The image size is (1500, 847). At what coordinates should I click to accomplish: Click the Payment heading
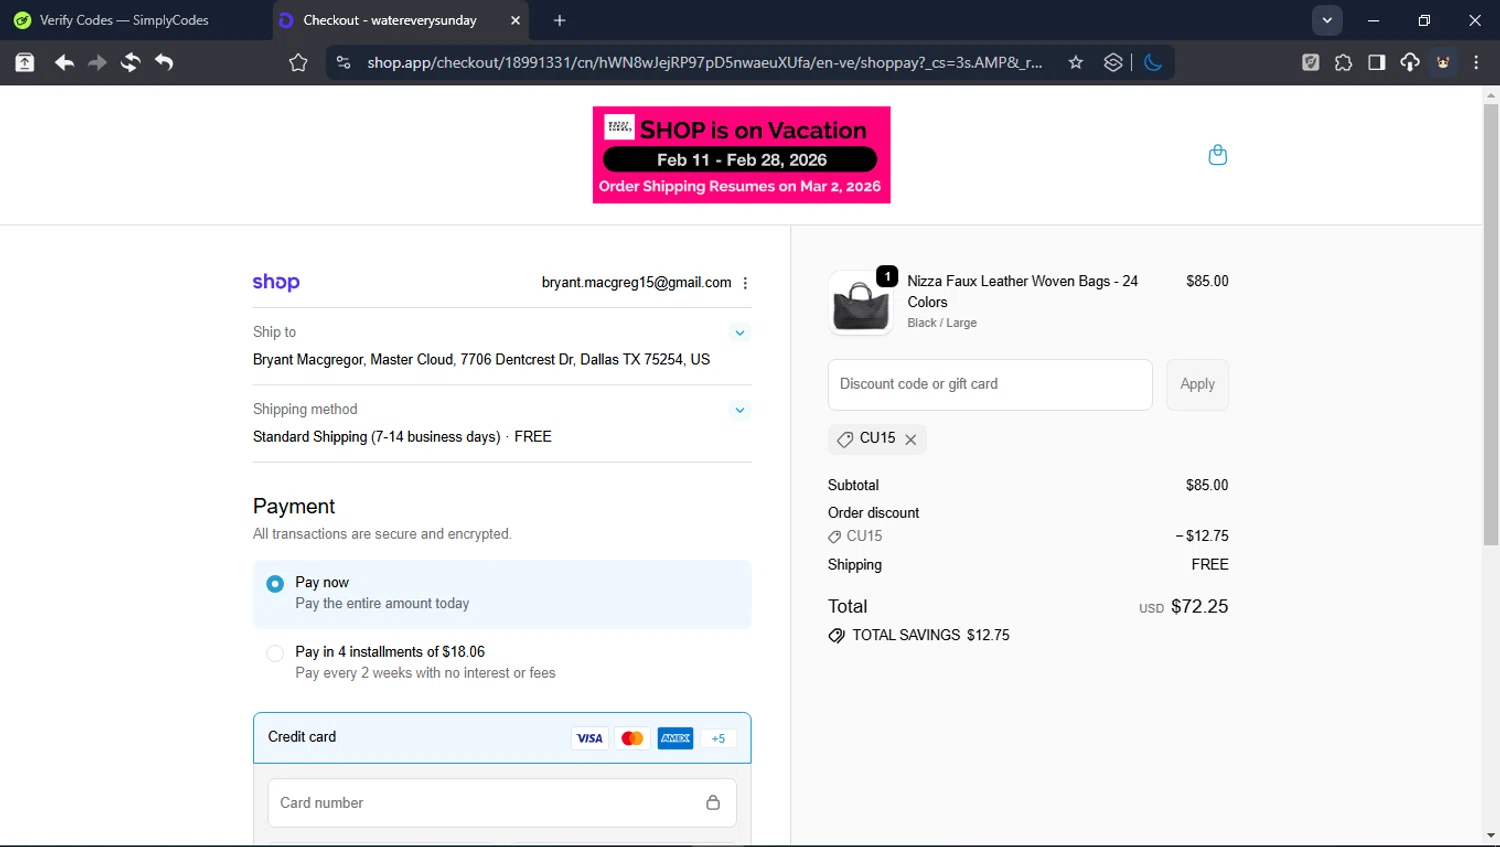(x=294, y=506)
